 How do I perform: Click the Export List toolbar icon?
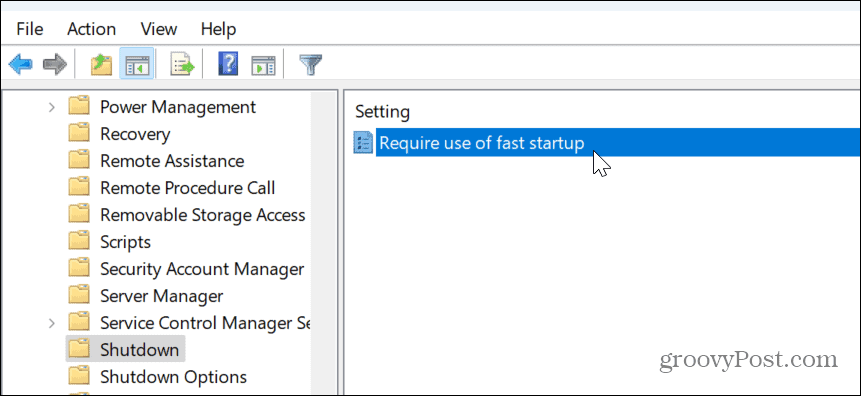[x=183, y=65]
